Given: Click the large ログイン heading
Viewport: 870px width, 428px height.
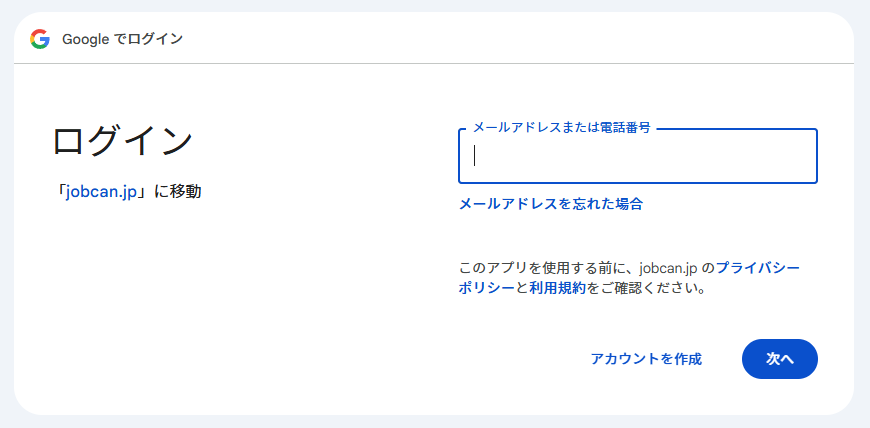Looking at the screenshot, I should (x=122, y=141).
